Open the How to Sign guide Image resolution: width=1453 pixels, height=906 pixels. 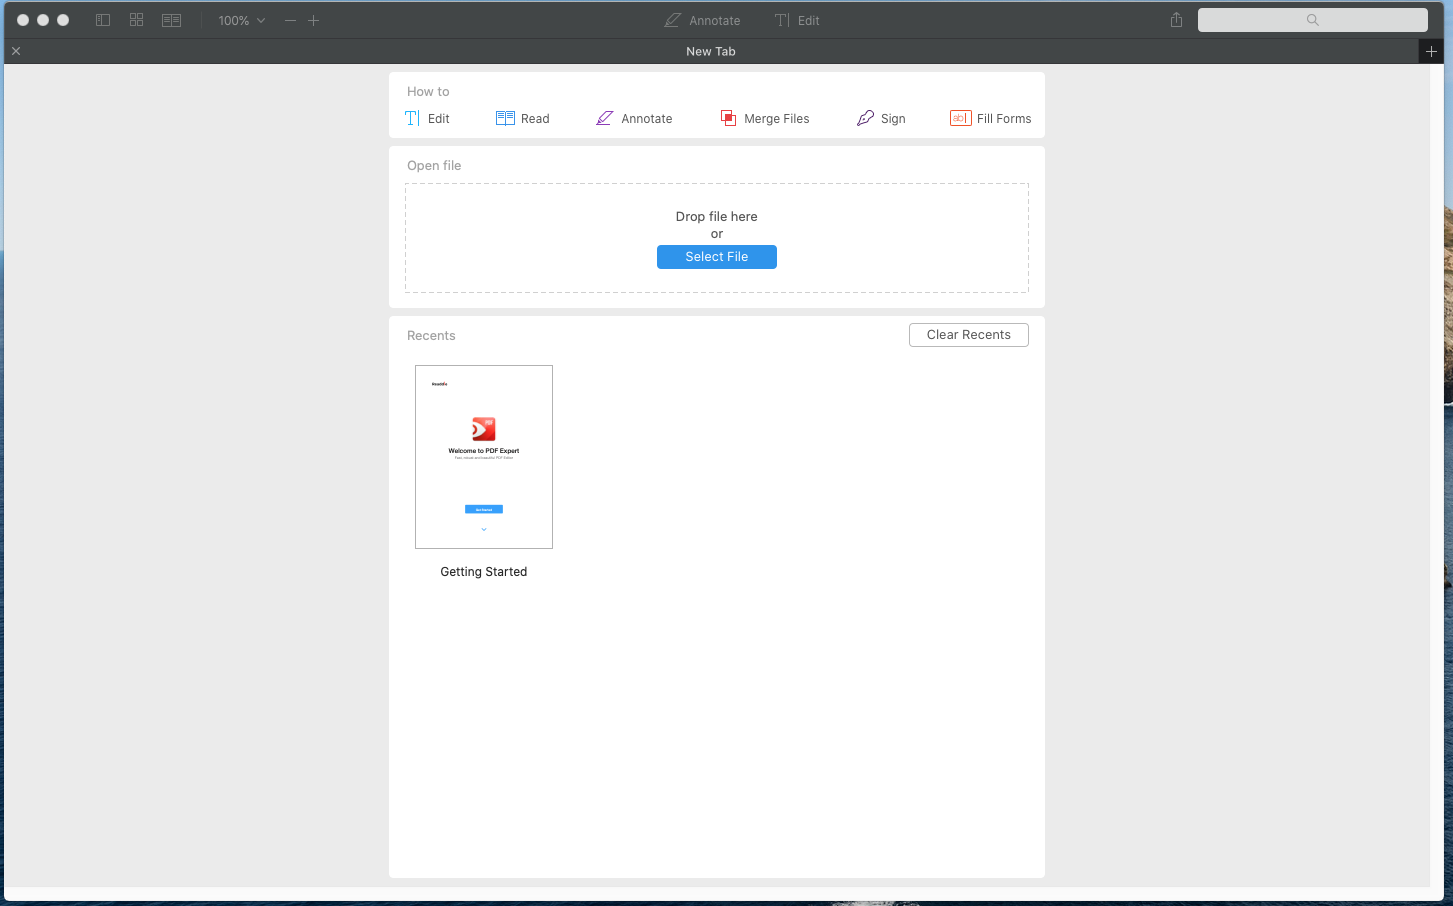[x=881, y=118]
